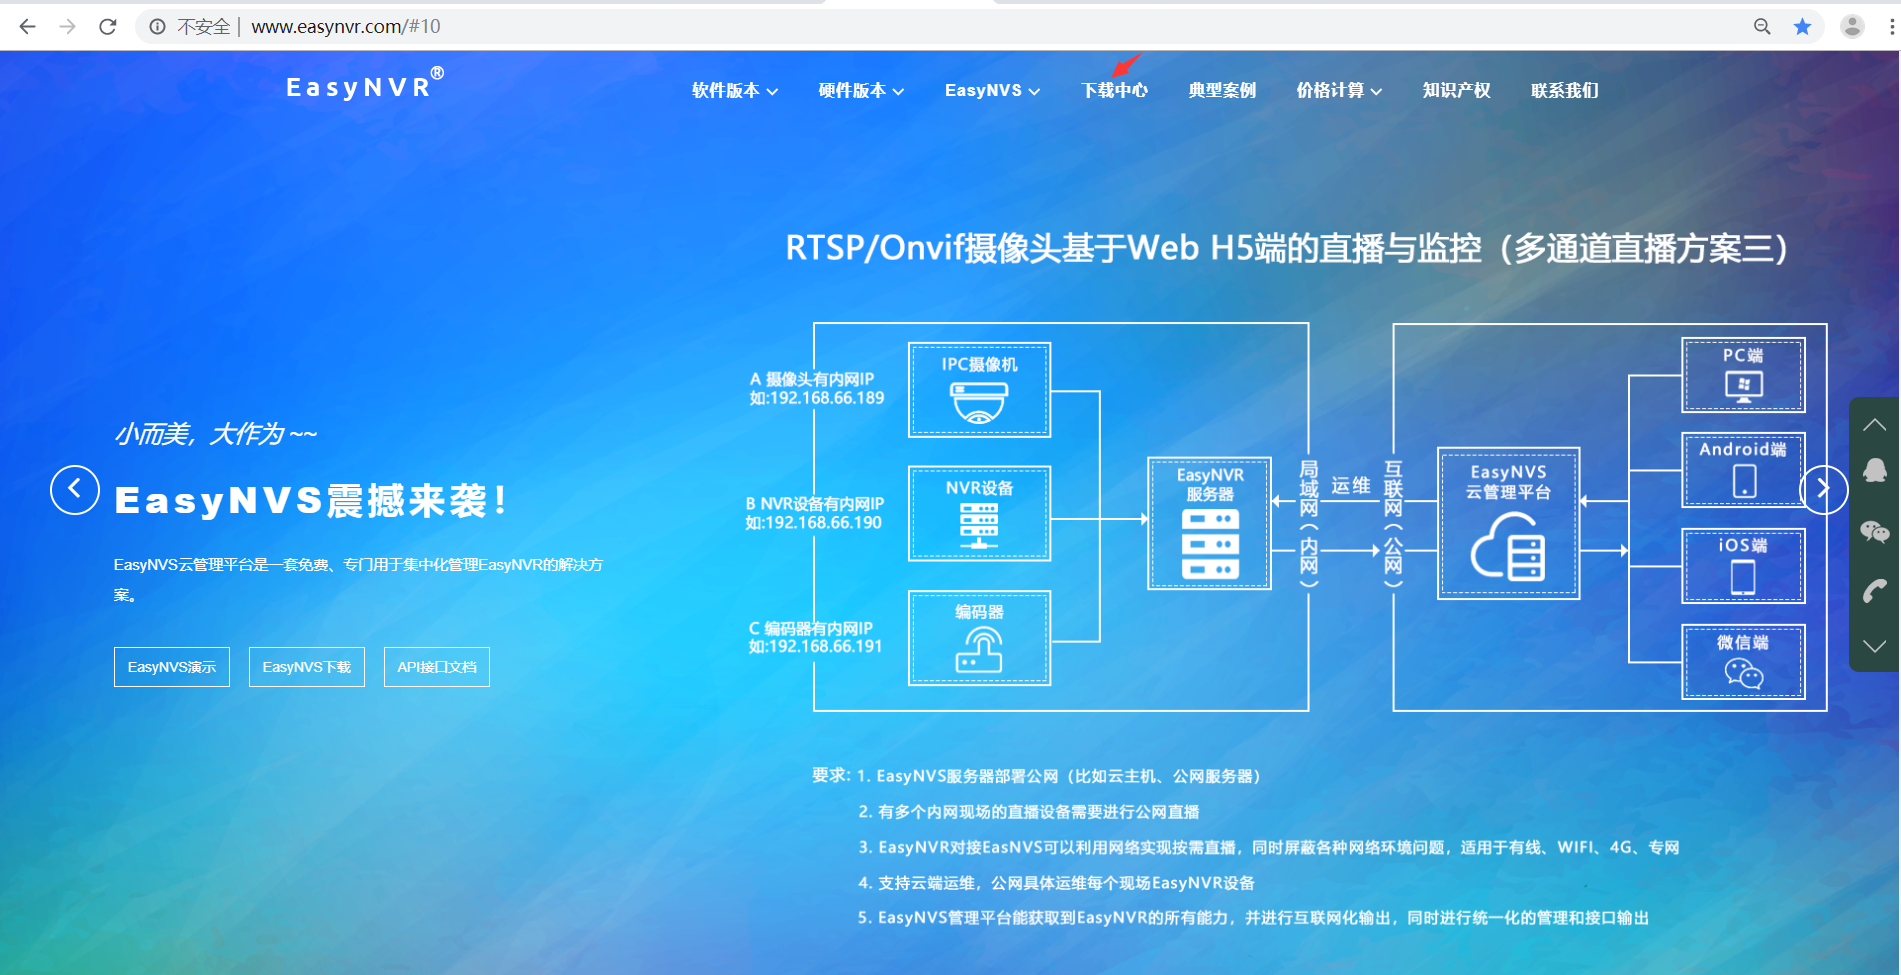The height and width of the screenshot is (975, 1901).
Task: Open the EasyNVR logo home link
Action: click(x=365, y=85)
